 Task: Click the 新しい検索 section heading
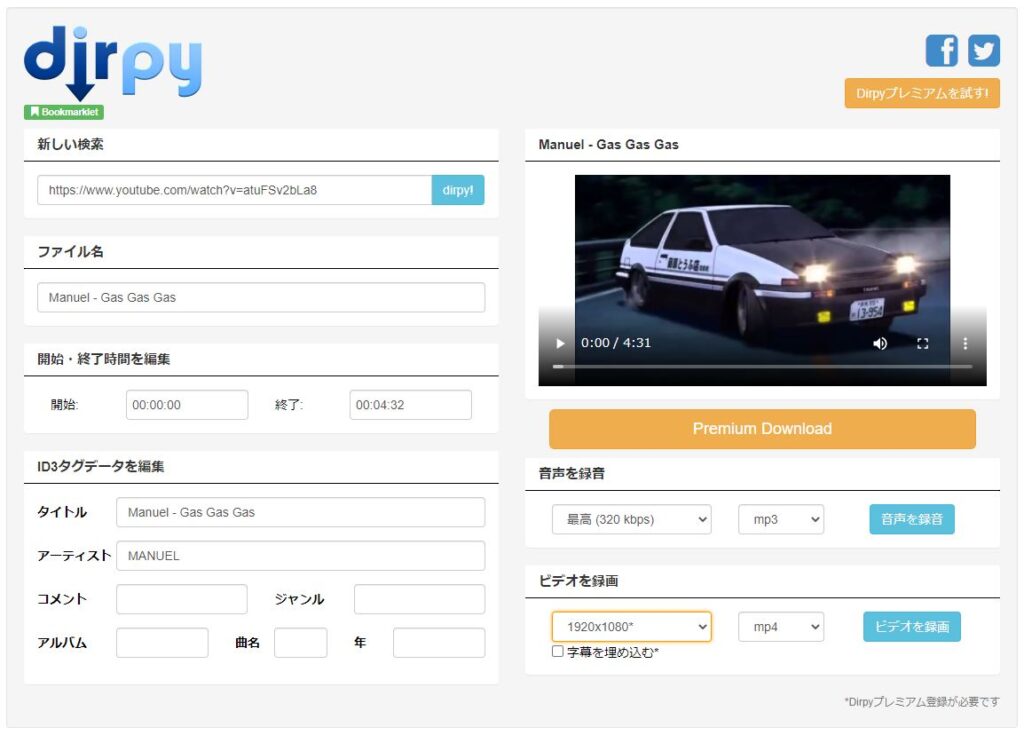tap(70, 144)
